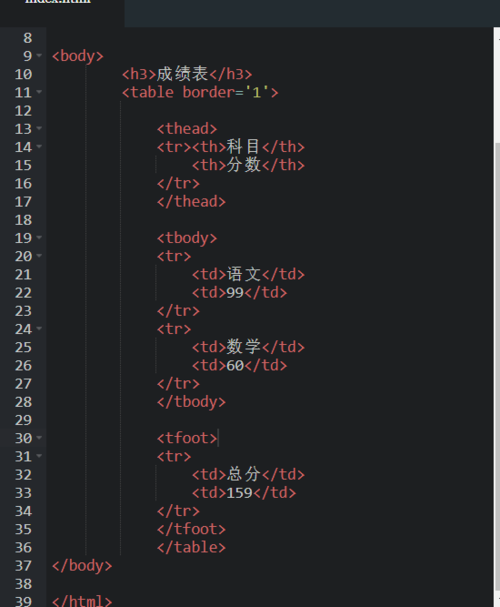Click line number 22 in the gutter

pos(23,293)
